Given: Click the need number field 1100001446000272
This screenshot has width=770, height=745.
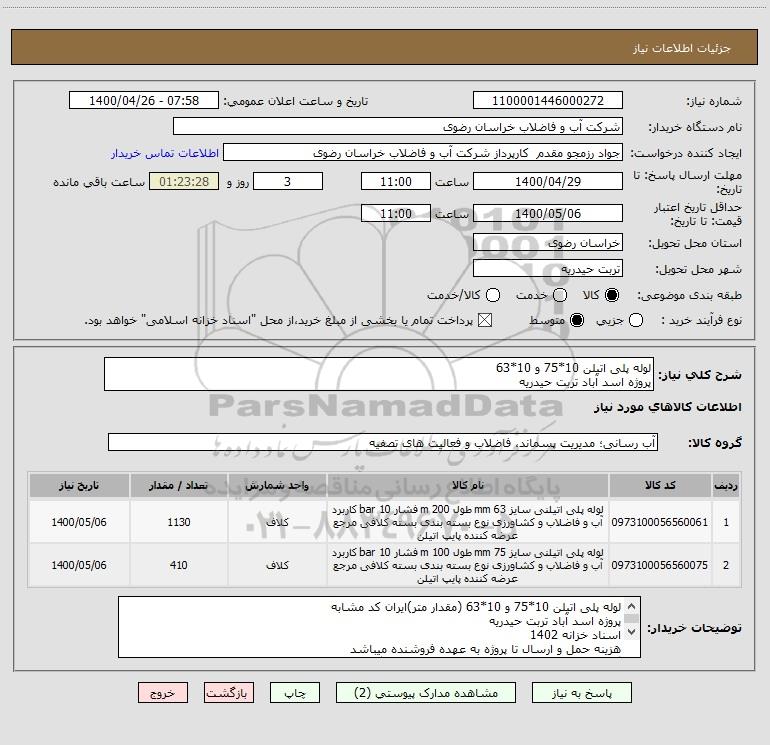Looking at the screenshot, I should point(548,101).
